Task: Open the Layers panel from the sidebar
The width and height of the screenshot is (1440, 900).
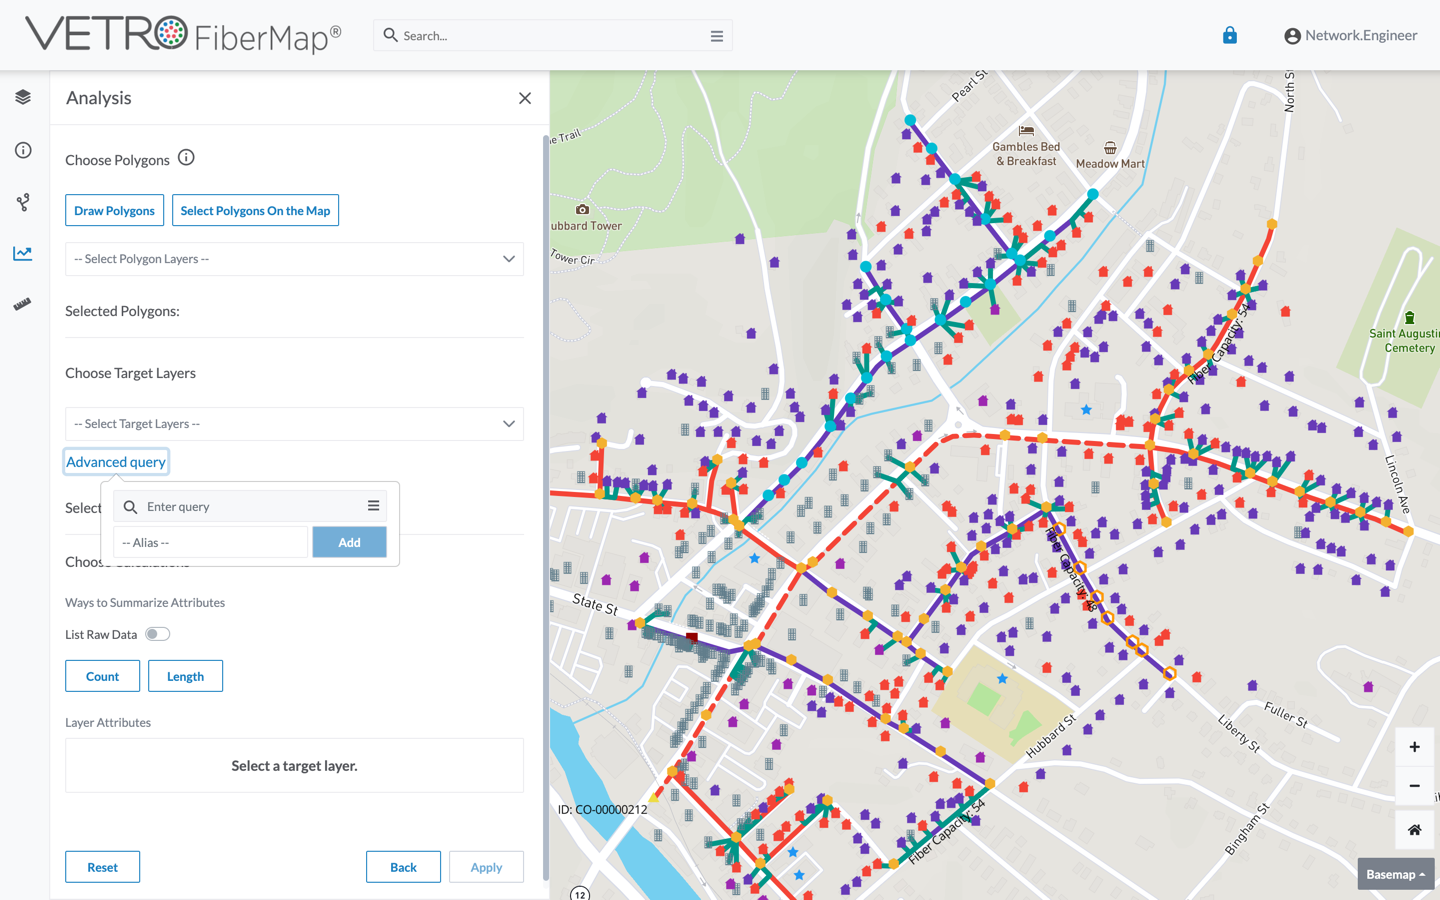Action: 22,97
